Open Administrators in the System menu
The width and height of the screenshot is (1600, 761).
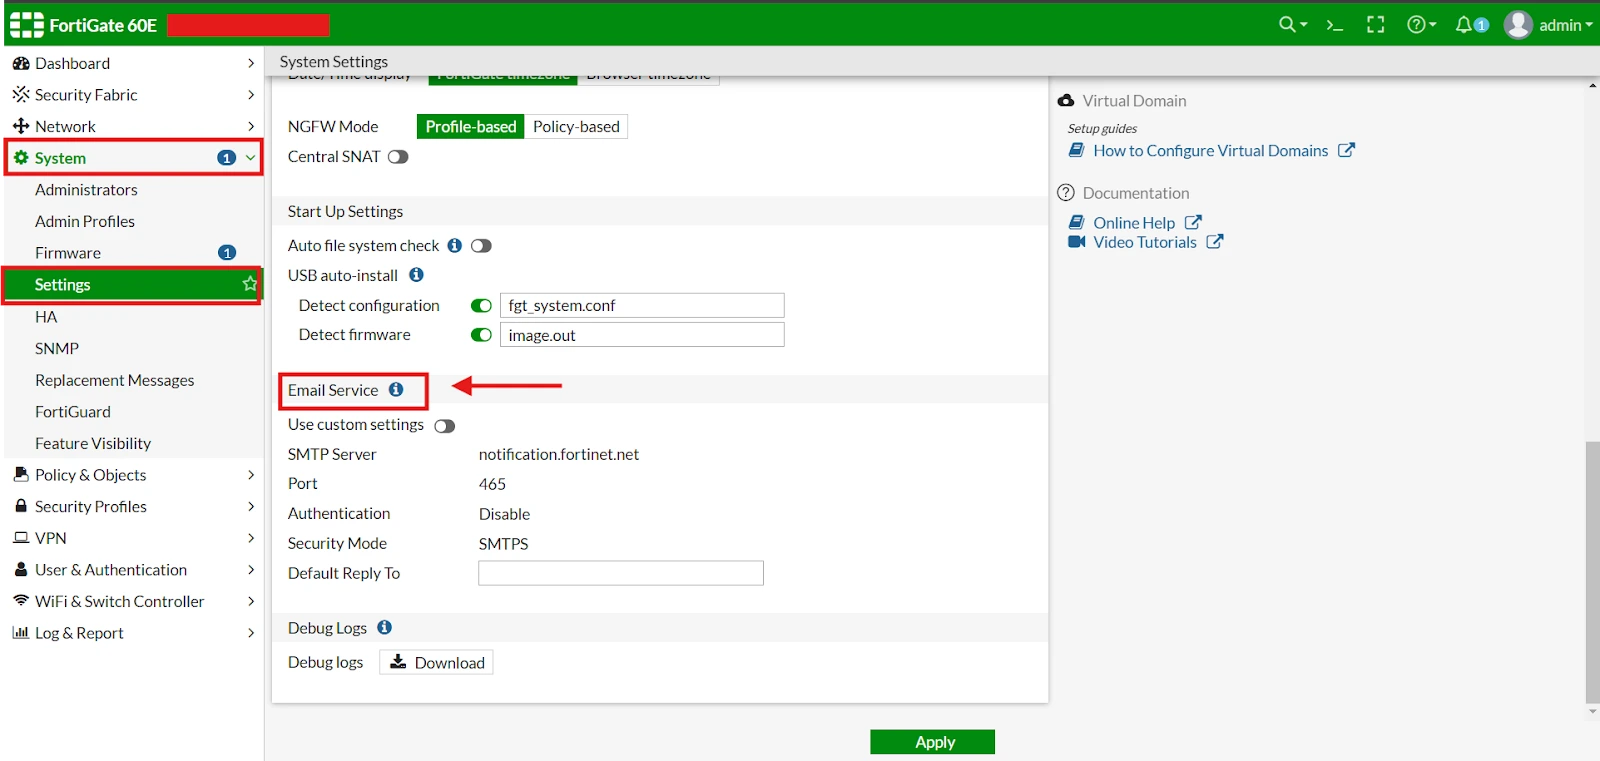coord(86,190)
